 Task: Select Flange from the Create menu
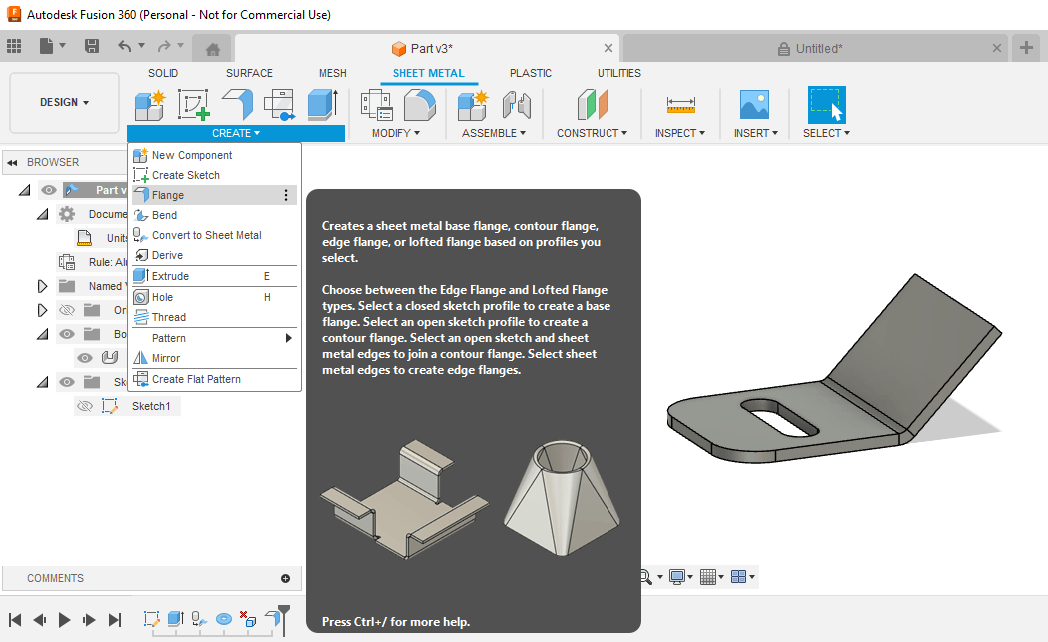(170, 195)
